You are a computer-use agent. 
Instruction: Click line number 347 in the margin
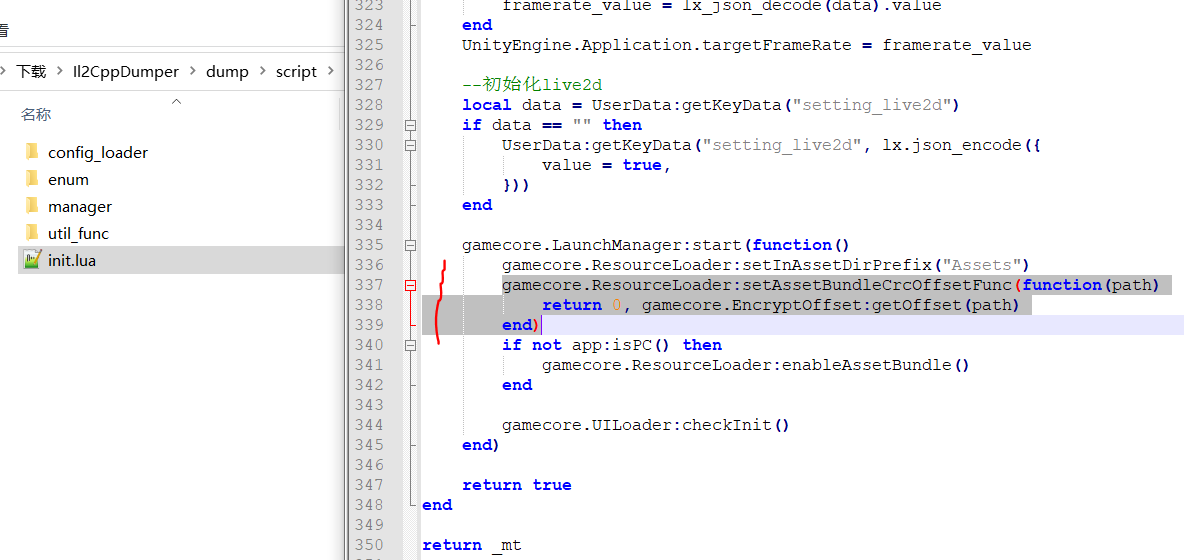(x=369, y=485)
